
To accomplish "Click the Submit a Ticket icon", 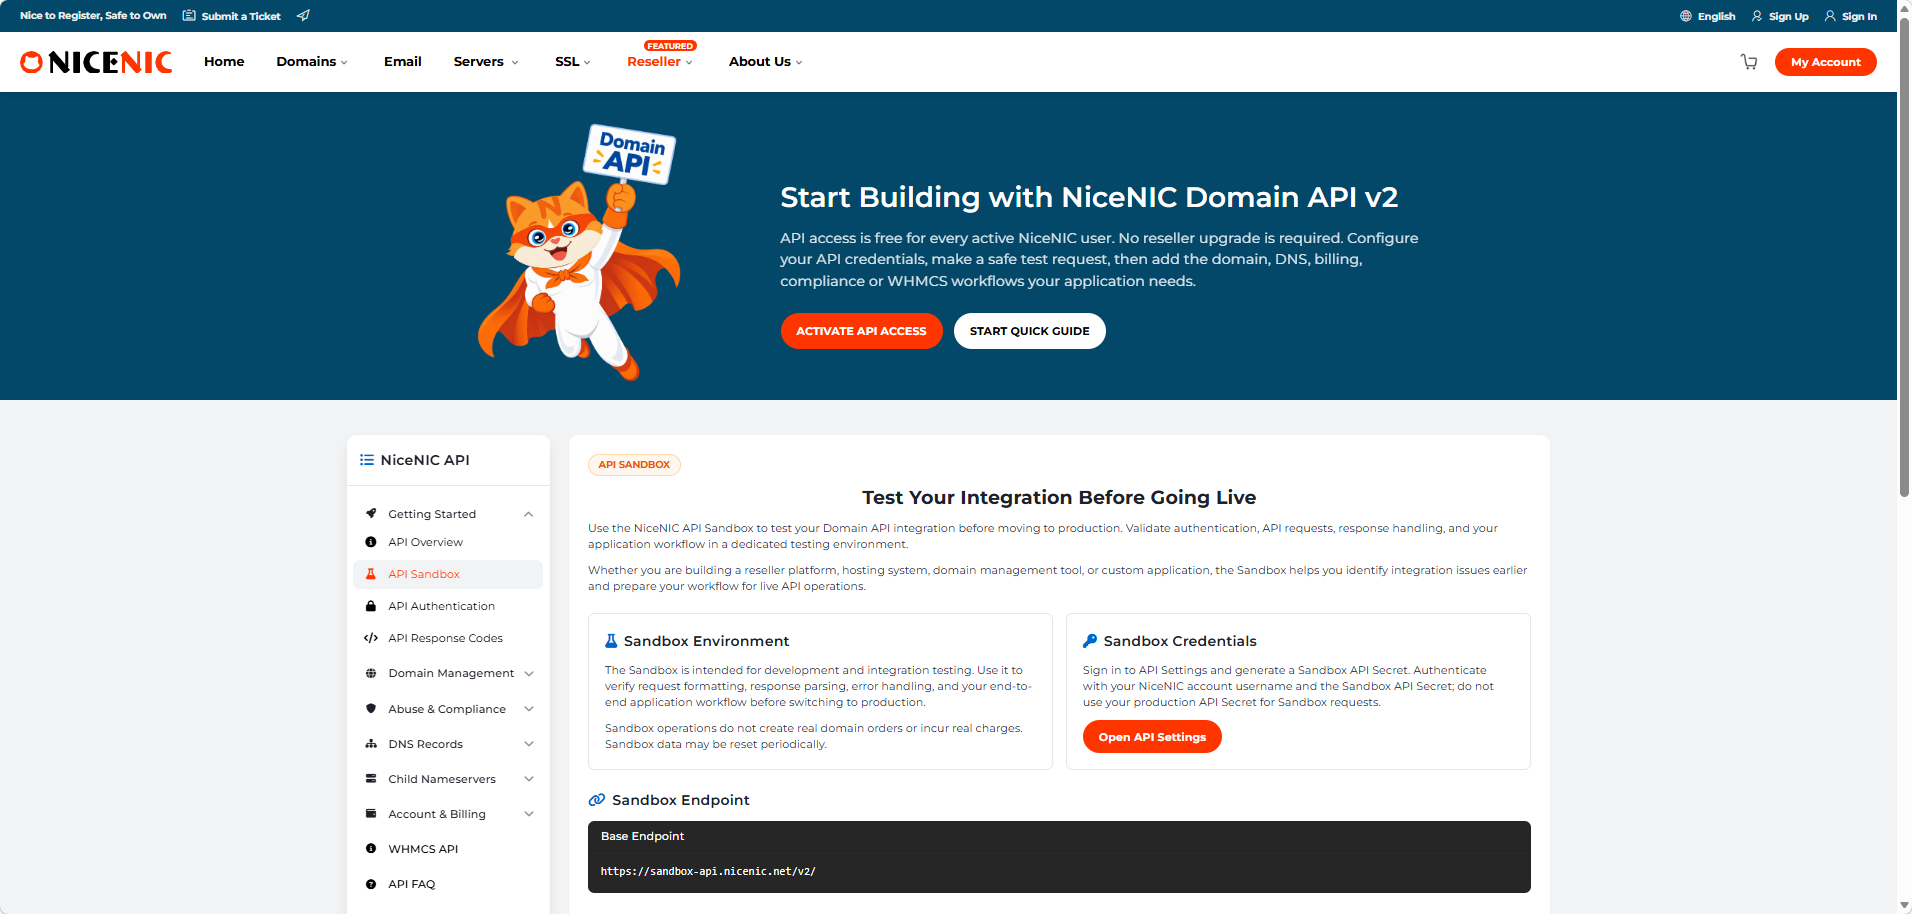I will pos(189,16).
